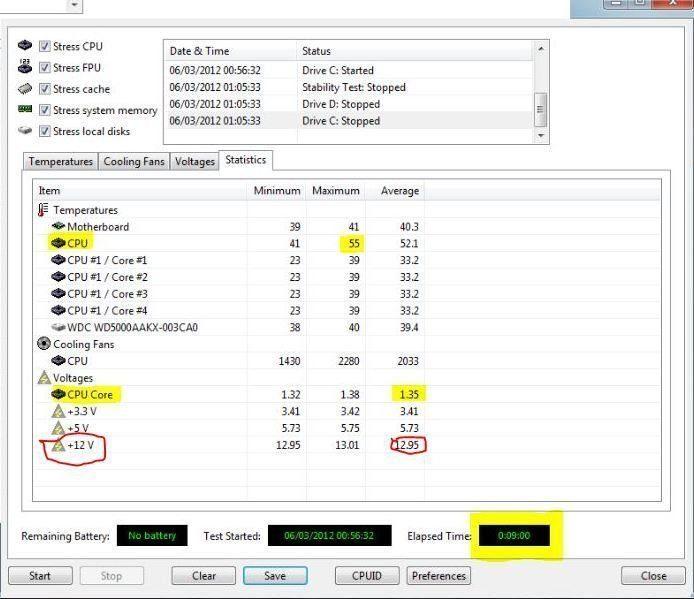Click the Average column header
The width and height of the screenshot is (694, 599).
pyautogui.click(x=395, y=191)
